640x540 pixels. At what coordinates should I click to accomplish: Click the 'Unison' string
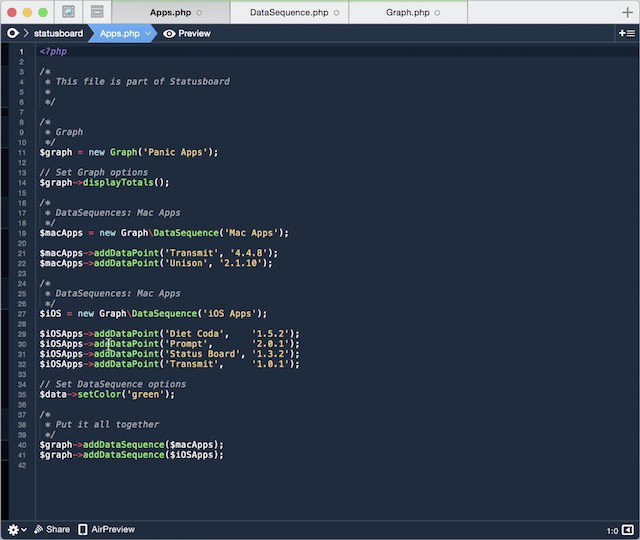(186, 263)
